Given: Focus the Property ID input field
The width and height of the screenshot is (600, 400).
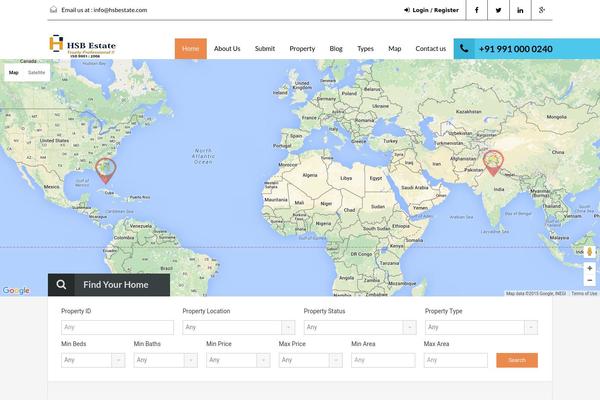Looking at the screenshot, I should point(116,327).
